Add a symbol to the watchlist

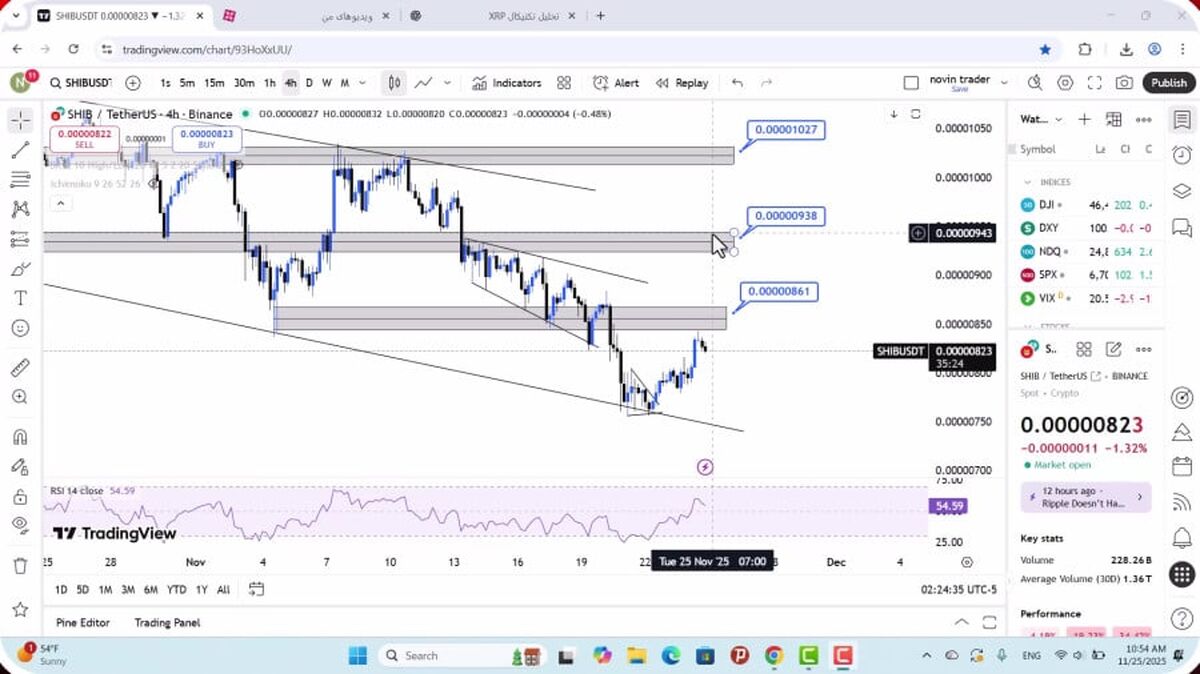(x=1084, y=119)
